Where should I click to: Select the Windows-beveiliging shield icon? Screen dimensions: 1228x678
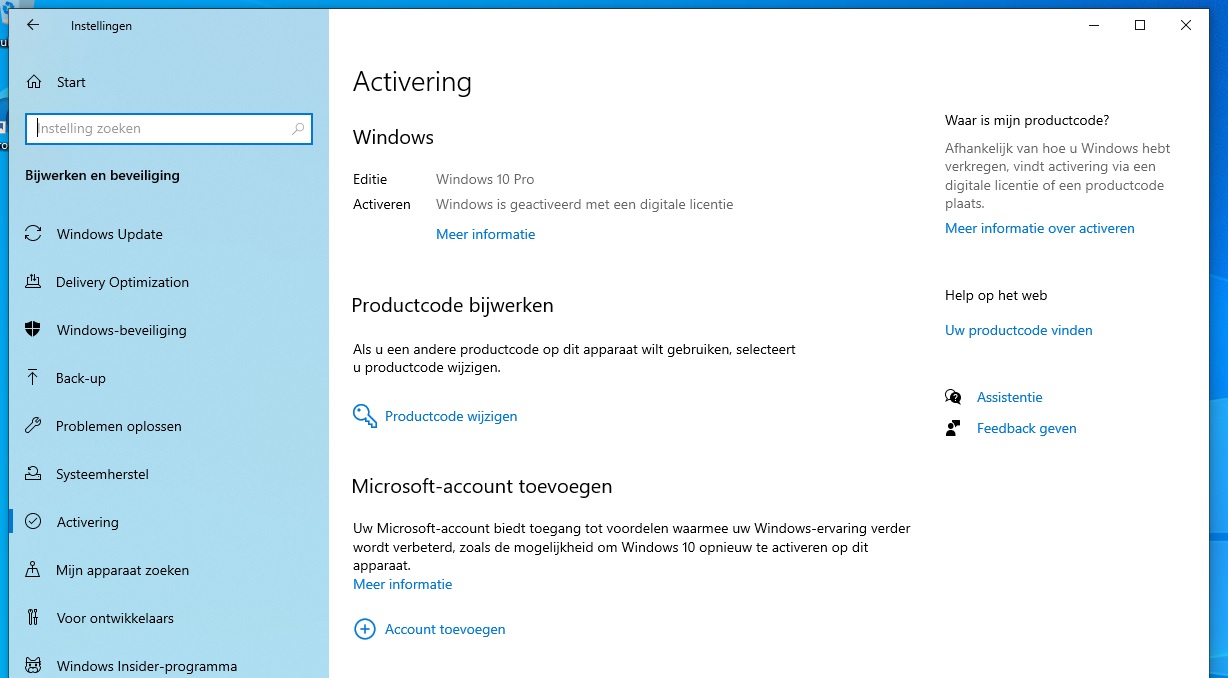(x=33, y=330)
